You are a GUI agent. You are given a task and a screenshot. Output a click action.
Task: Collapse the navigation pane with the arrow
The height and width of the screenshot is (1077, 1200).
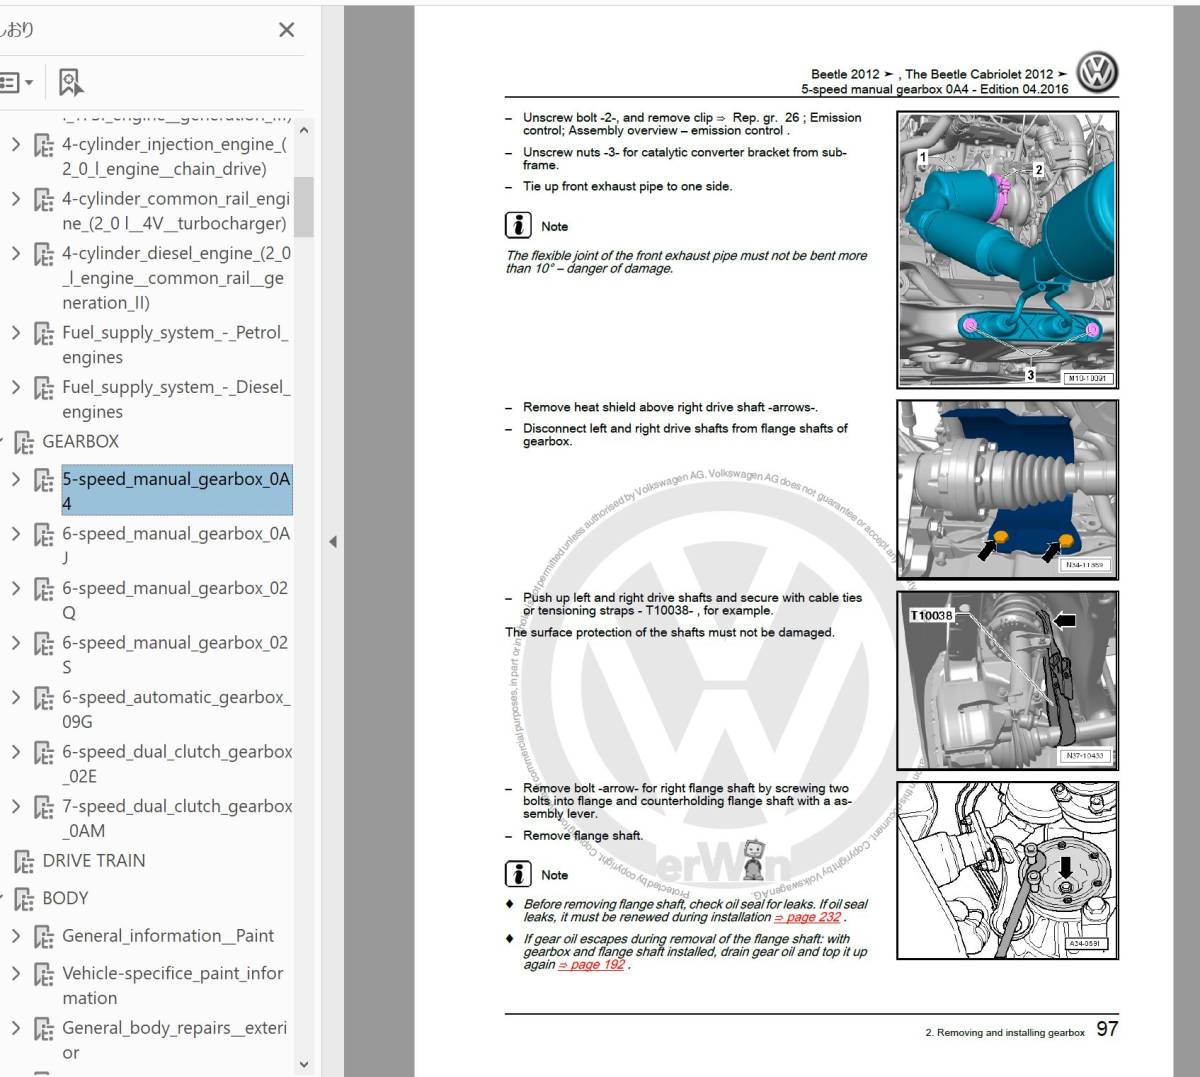click(333, 542)
